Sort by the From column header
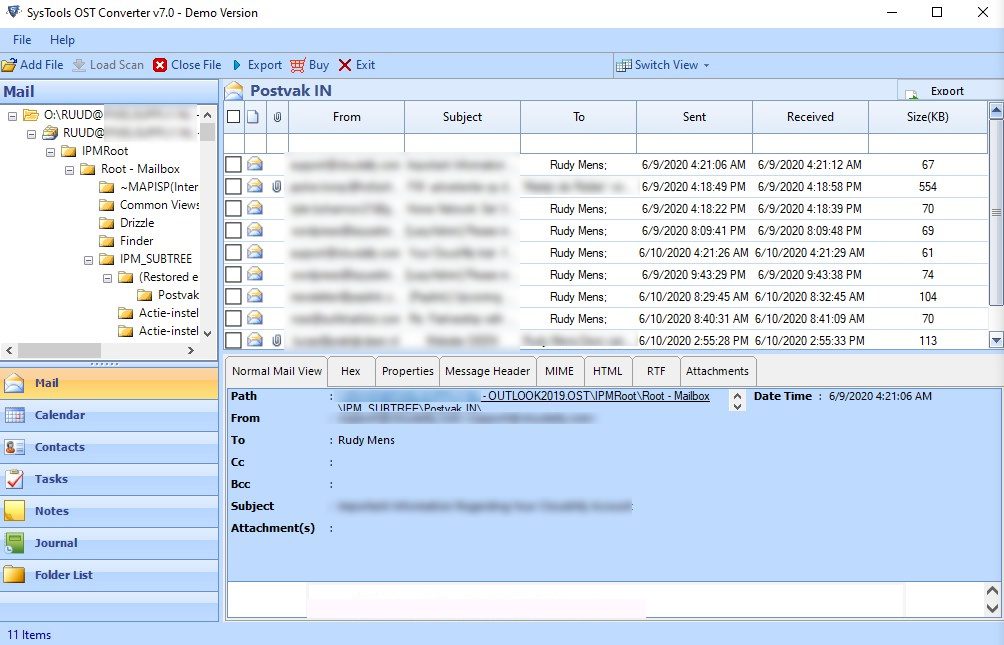The width and height of the screenshot is (1004, 645). click(x=346, y=117)
